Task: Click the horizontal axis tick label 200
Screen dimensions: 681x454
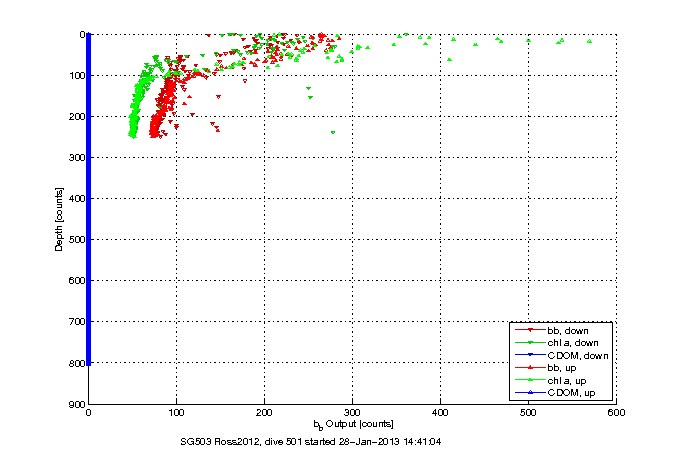Action: tap(264, 413)
